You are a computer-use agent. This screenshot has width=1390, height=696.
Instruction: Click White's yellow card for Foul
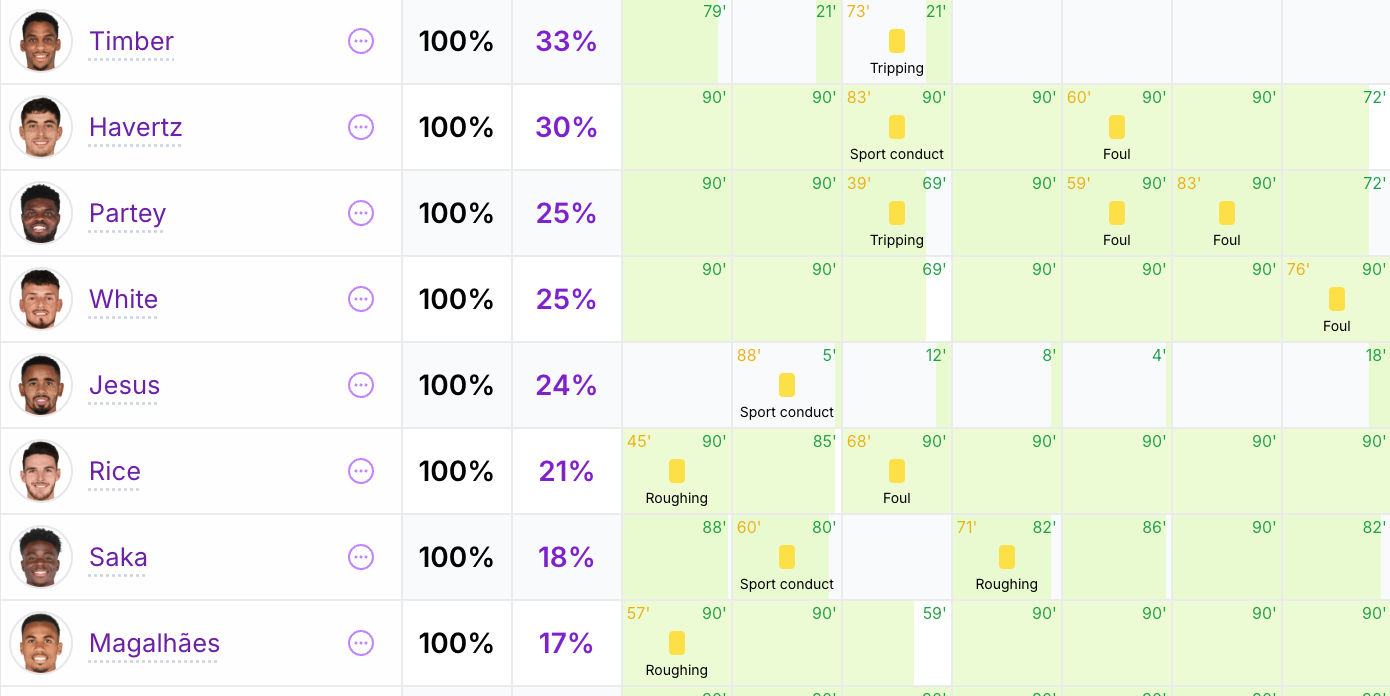tap(1337, 299)
